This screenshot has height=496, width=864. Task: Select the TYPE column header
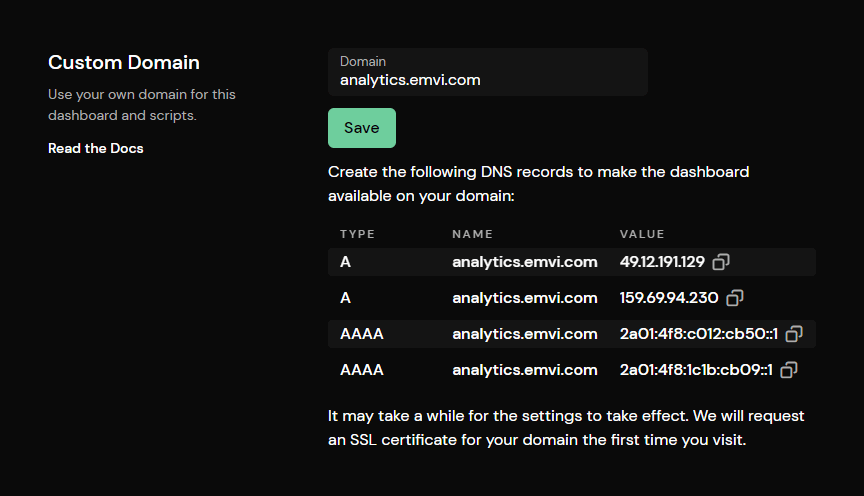point(357,234)
